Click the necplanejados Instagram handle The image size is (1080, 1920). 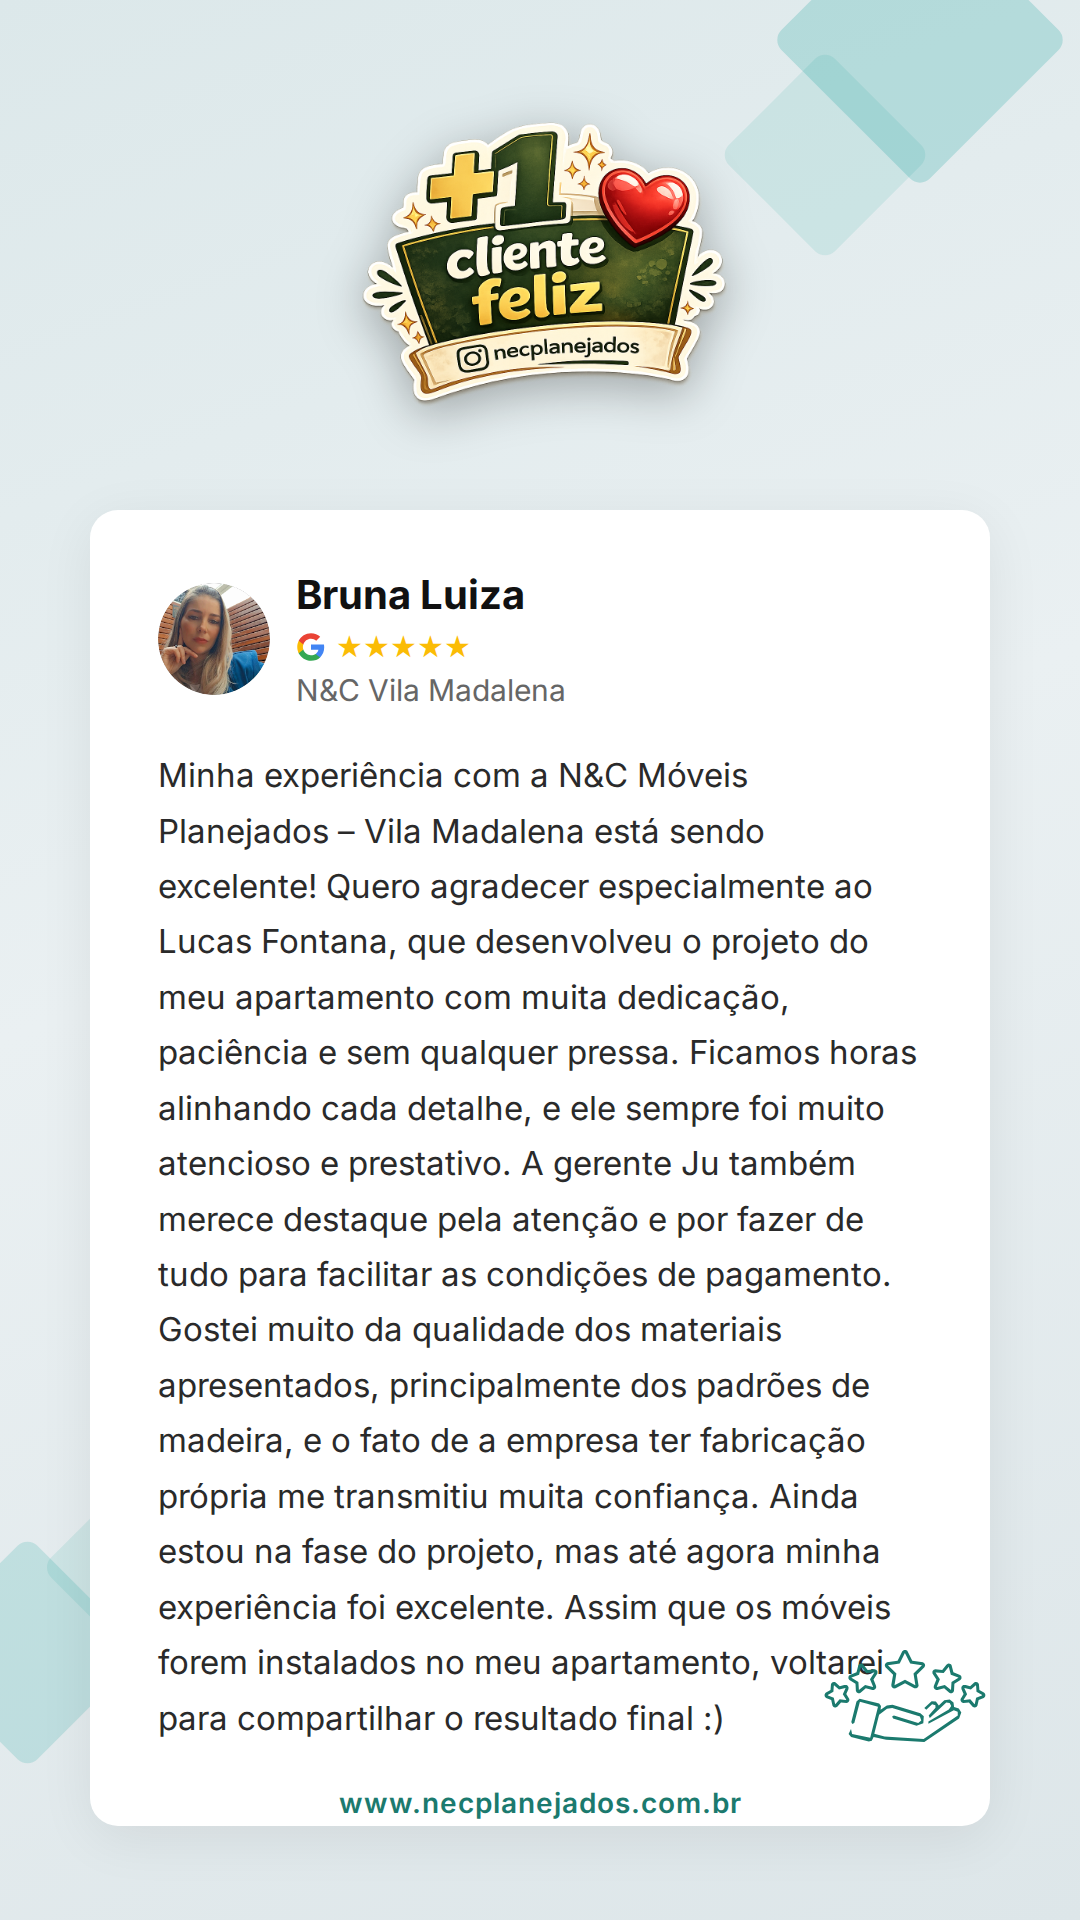click(566, 348)
